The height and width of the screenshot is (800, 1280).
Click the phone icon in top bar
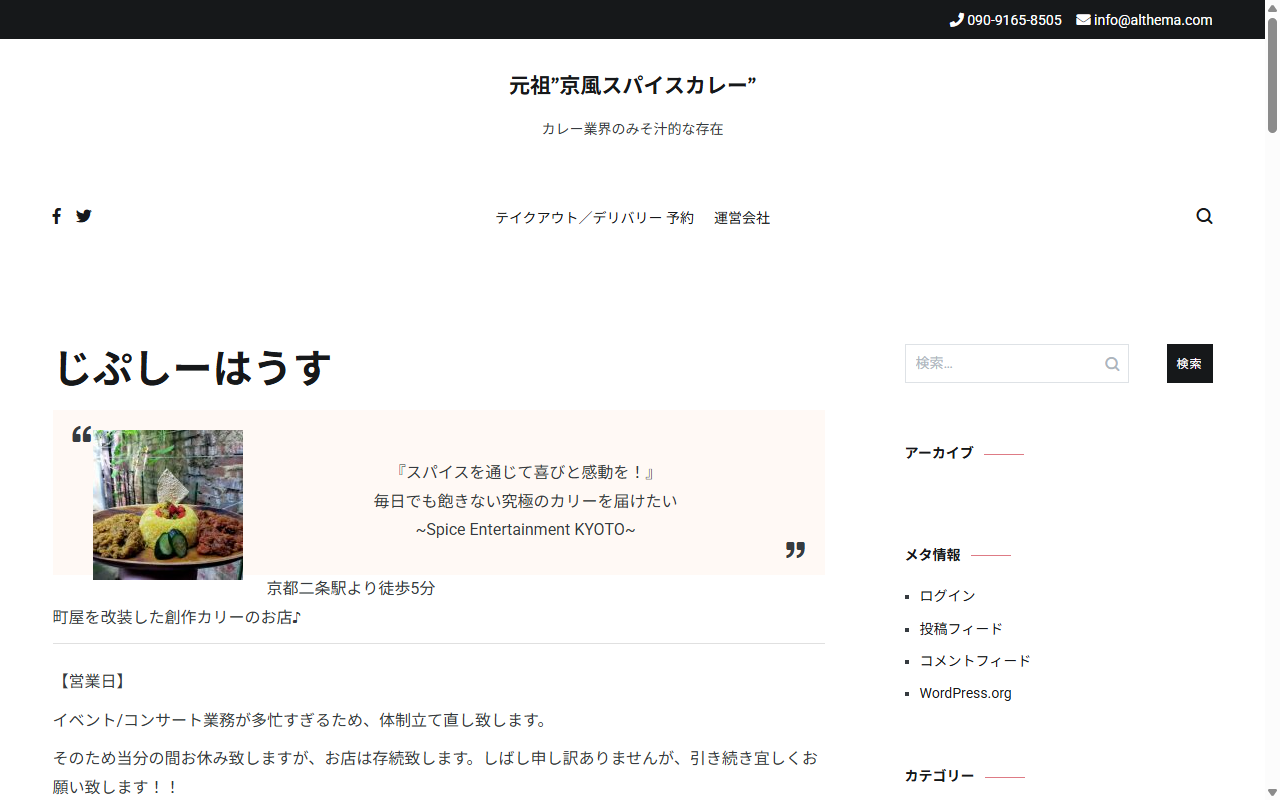coord(956,20)
